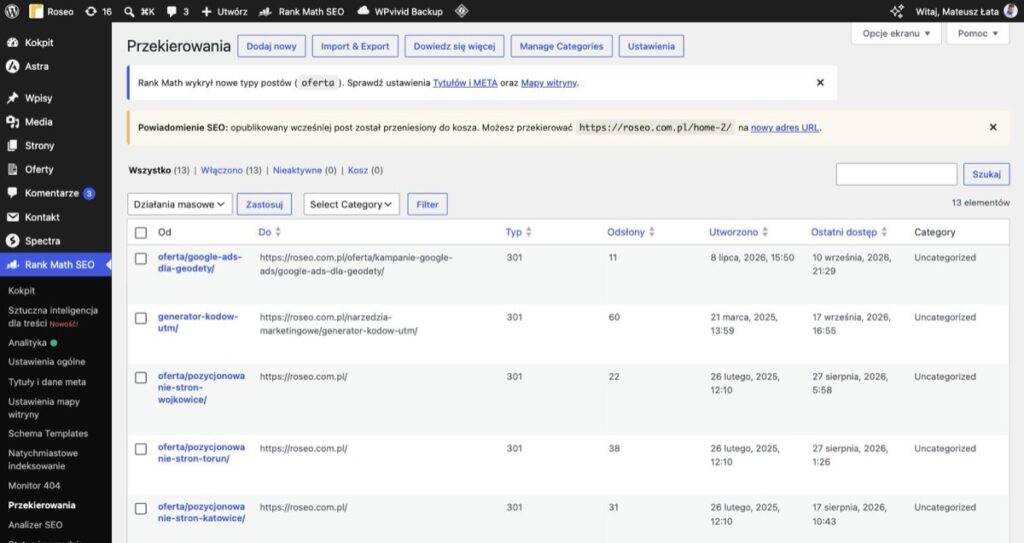Image resolution: width=1024 pixels, height=543 pixels.
Task: Check the pozycjonowanie-stron-katowice row checkbox
Action: (x=141, y=508)
